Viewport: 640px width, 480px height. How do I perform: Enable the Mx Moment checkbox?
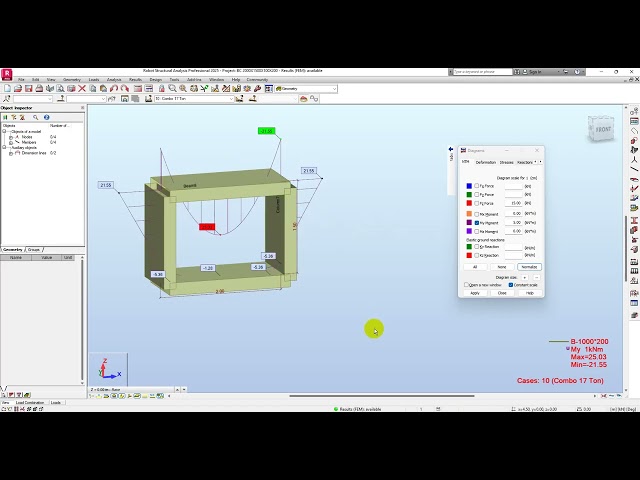coord(476,214)
